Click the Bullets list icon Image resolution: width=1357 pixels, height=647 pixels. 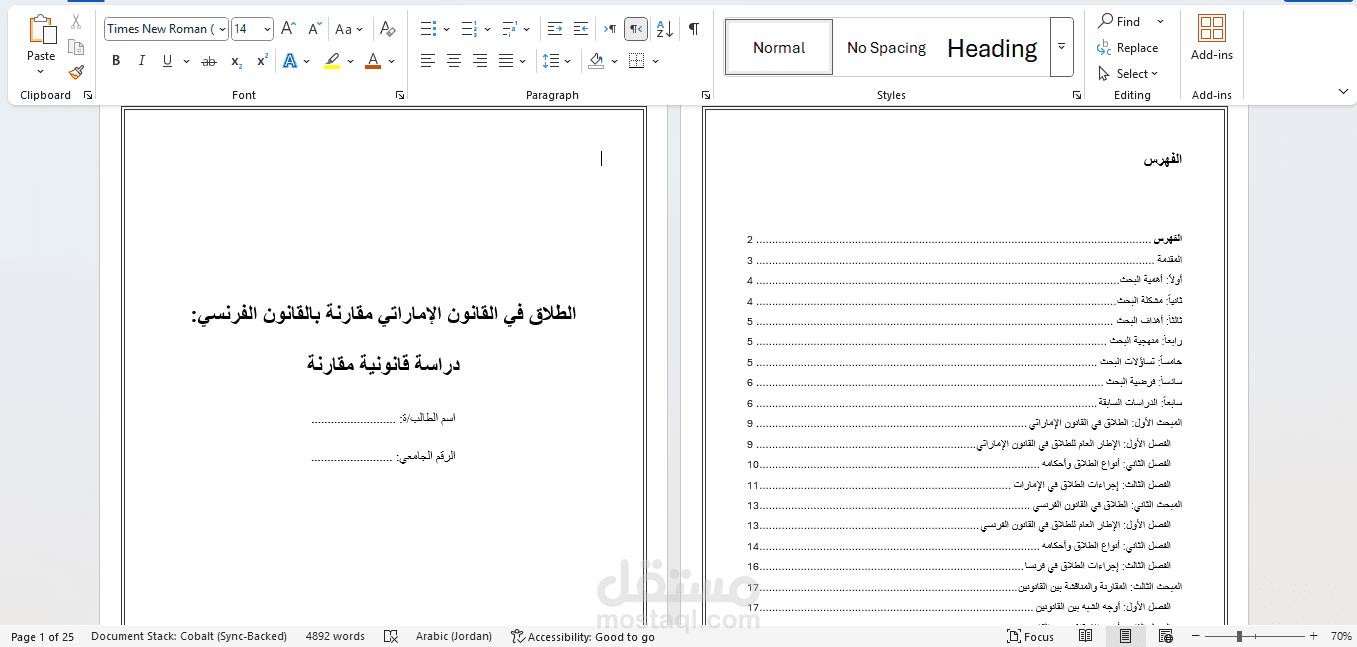coord(427,29)
